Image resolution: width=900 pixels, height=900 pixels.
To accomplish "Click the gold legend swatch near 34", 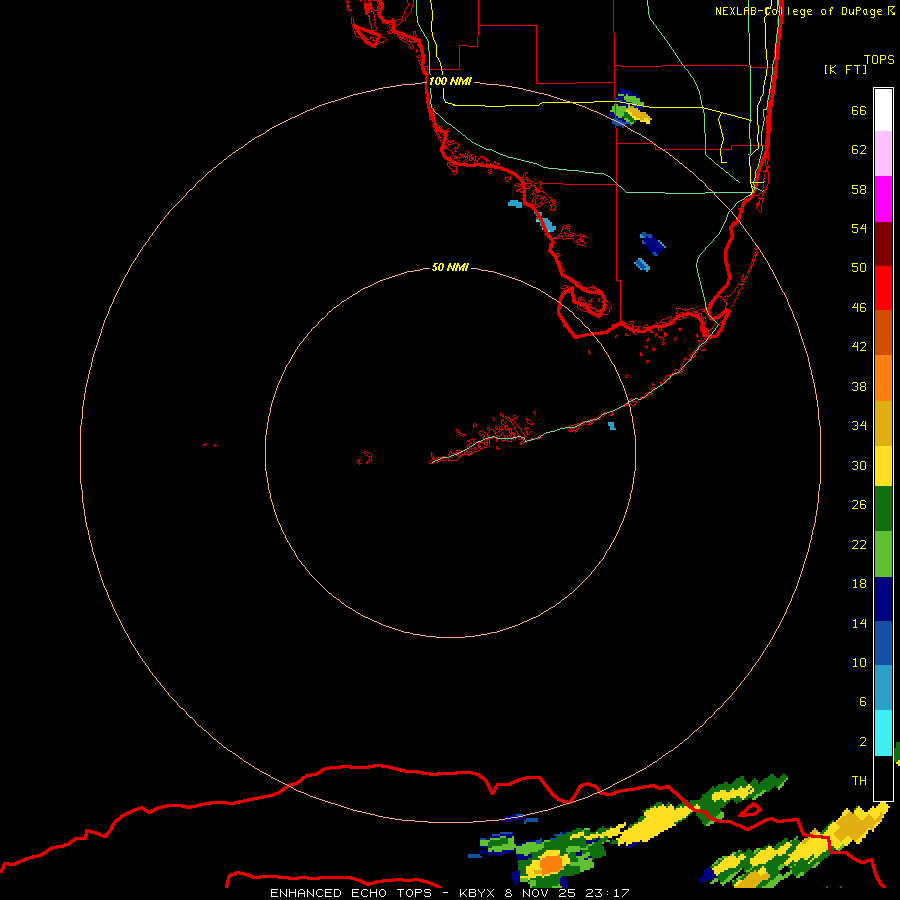I will pyautogui.click(x=883, y=423).
